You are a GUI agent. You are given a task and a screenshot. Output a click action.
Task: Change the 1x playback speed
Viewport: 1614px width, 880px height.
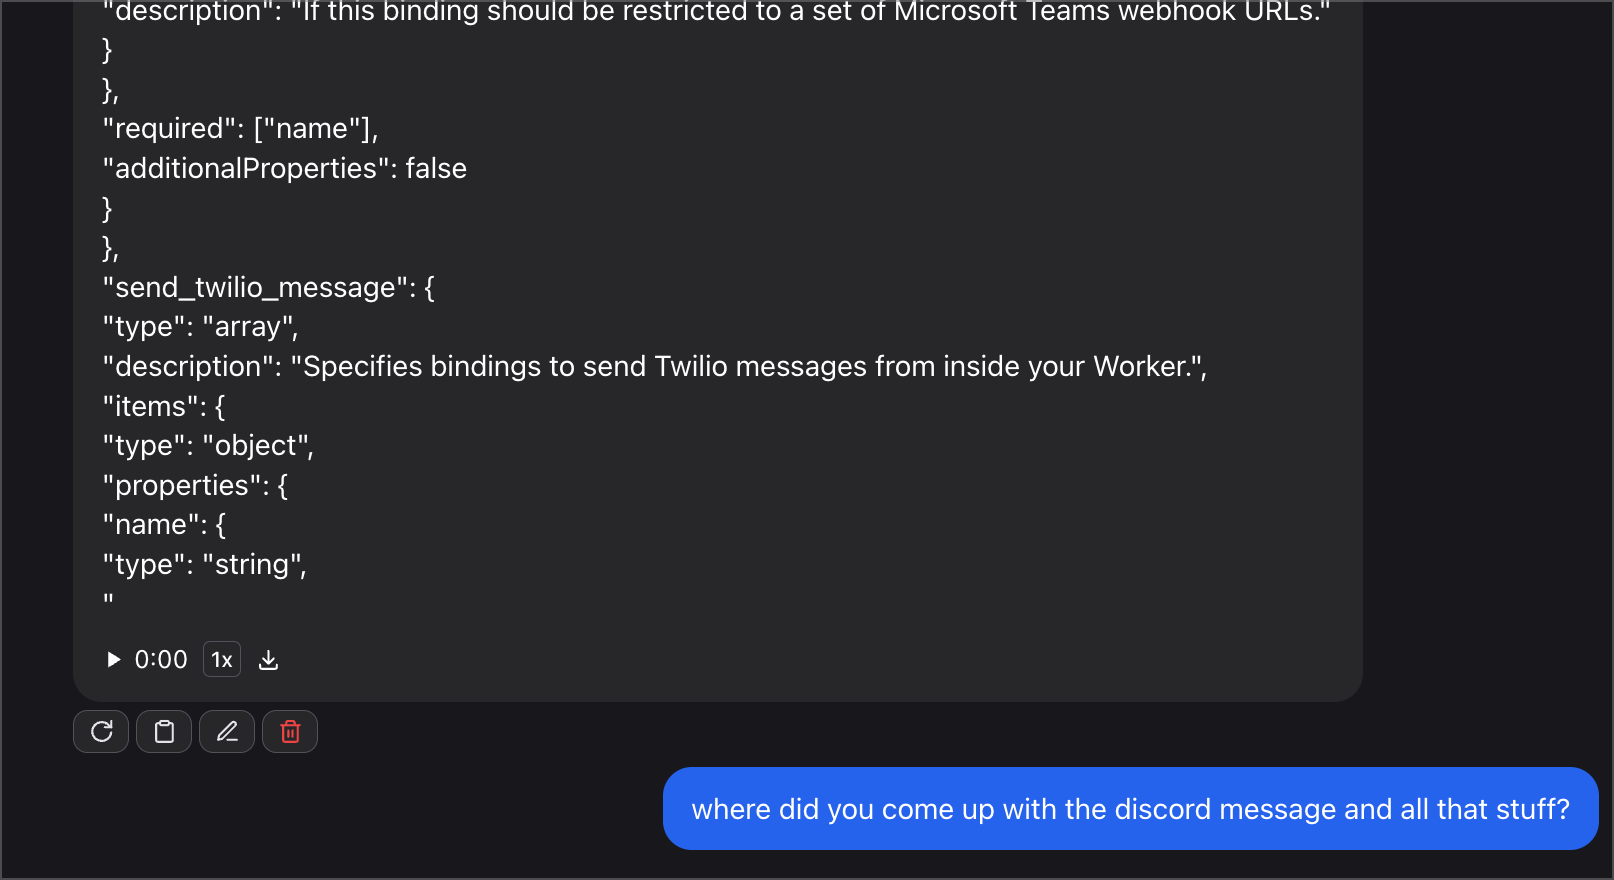(222, 660)
